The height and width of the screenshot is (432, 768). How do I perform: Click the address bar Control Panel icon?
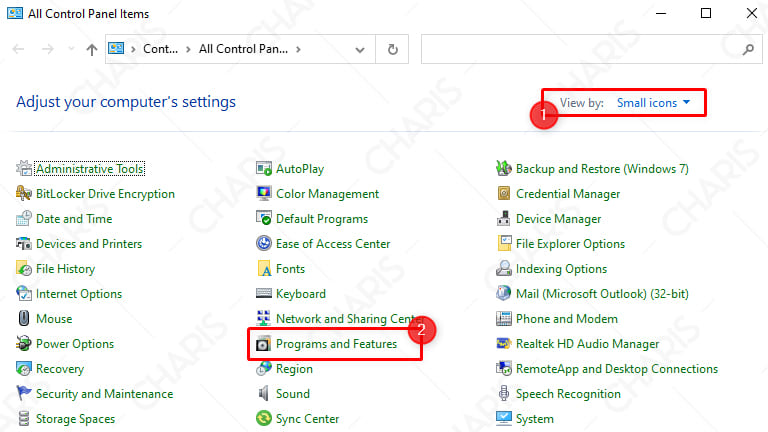coord(116,48)
